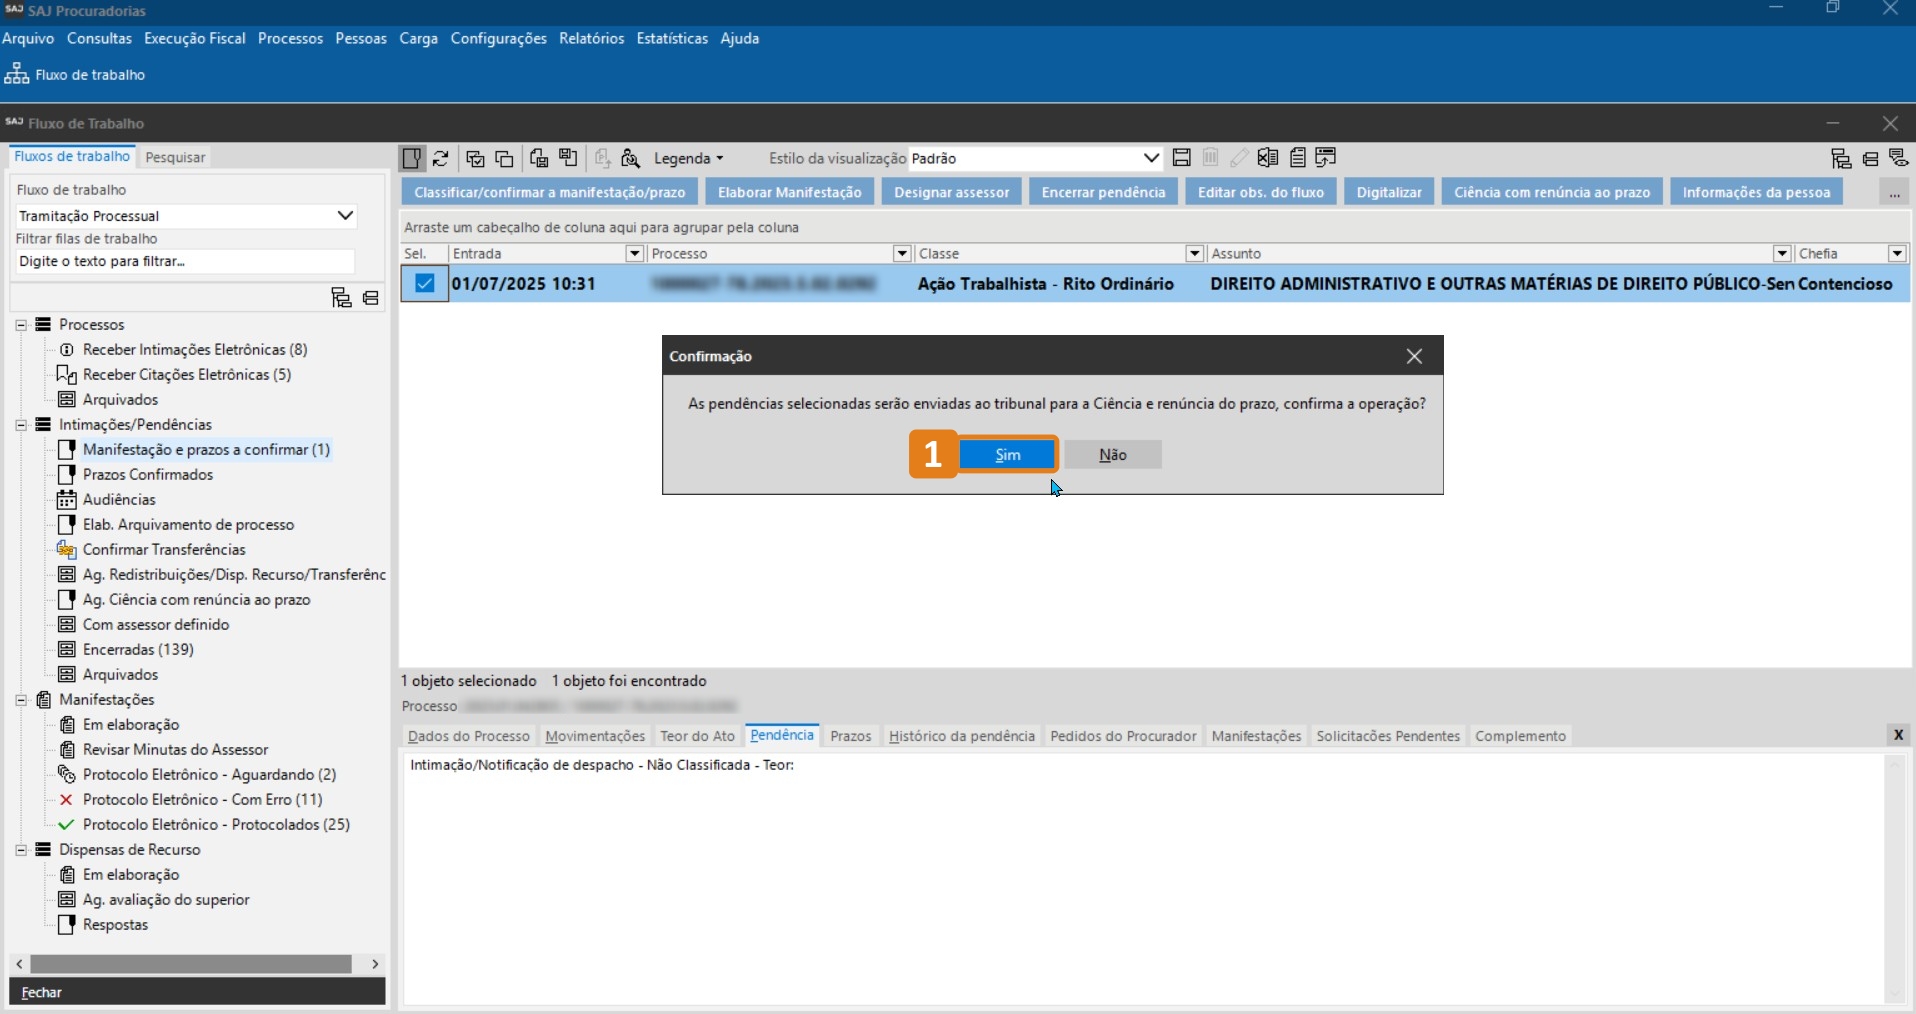Click the Não button in the dialog

tap(1112, 455)
